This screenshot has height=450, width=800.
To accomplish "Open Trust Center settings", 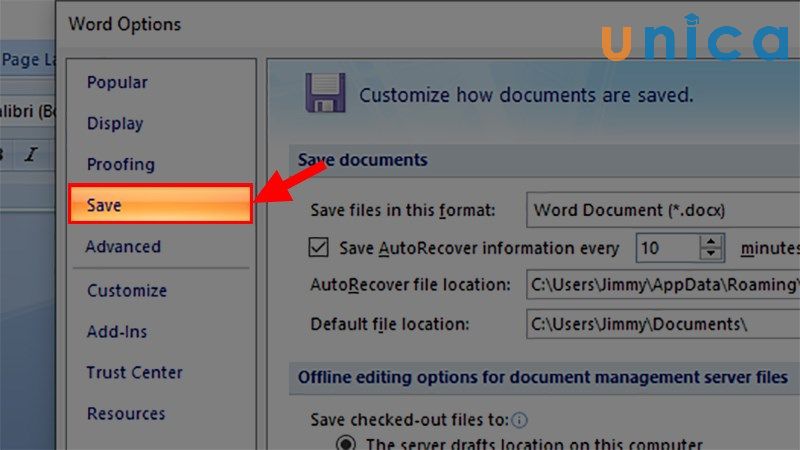I will [x=134, y=372].
